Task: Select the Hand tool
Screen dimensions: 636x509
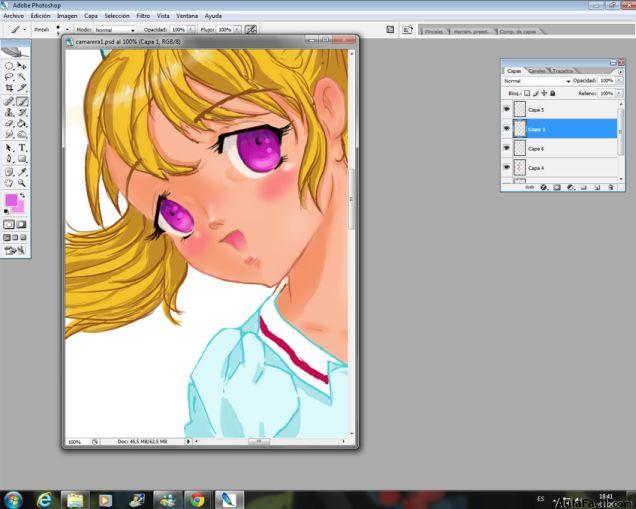Action: pyautogui.click(x=9, y=183)
